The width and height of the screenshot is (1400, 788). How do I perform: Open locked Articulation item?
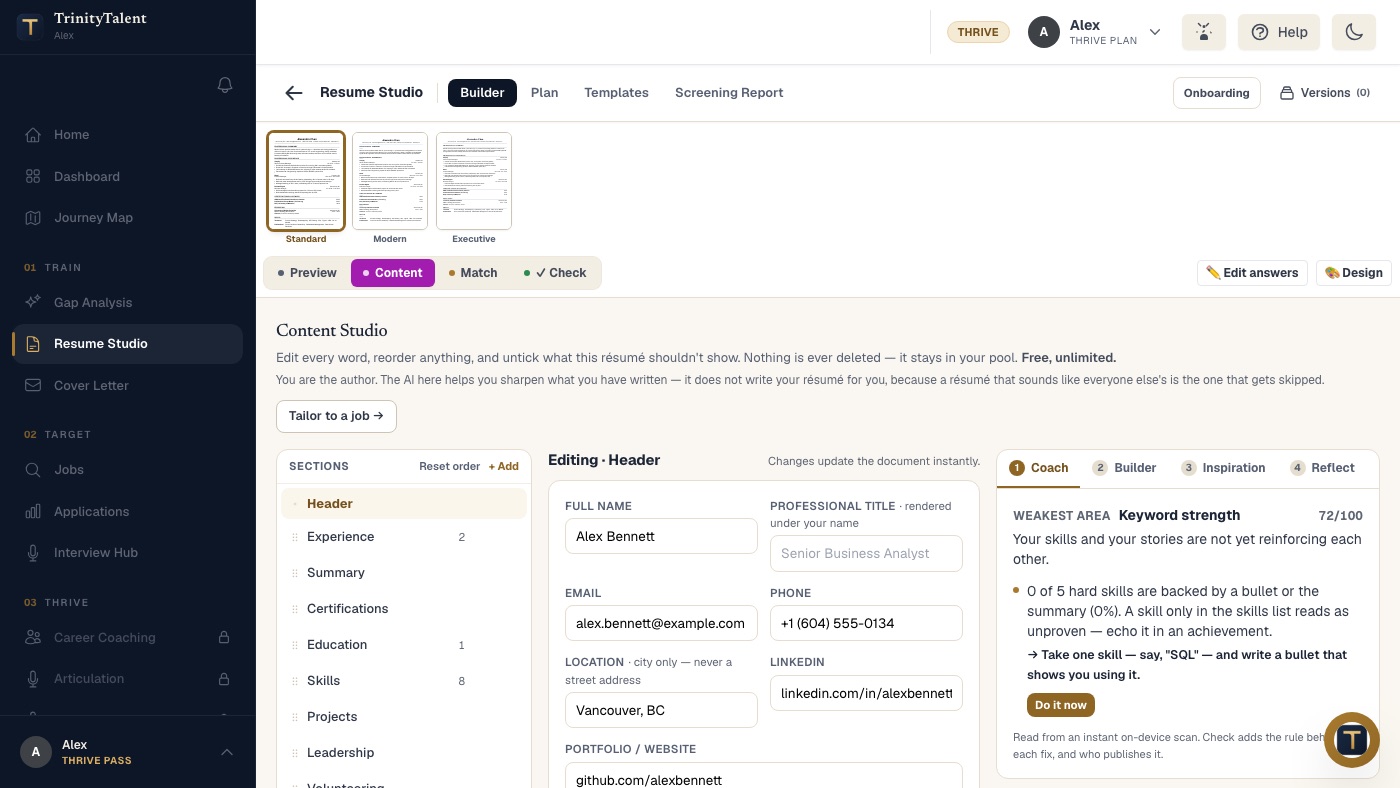(x=128, y=678)
